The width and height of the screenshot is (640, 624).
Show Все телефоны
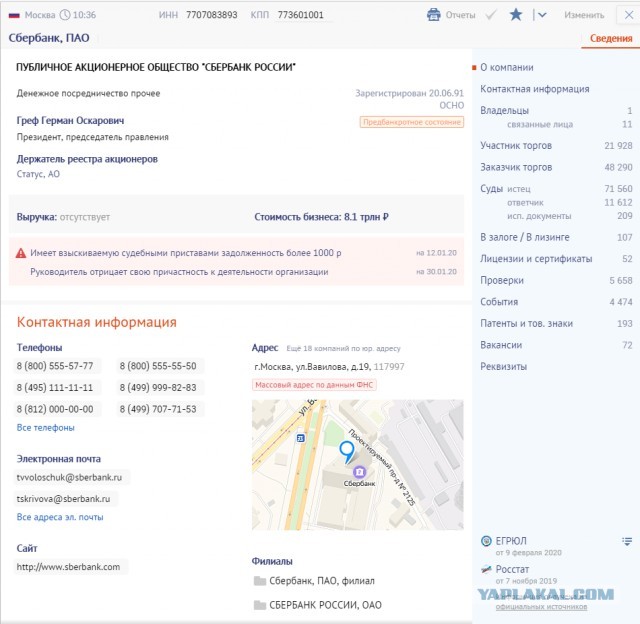pos(45,428)
